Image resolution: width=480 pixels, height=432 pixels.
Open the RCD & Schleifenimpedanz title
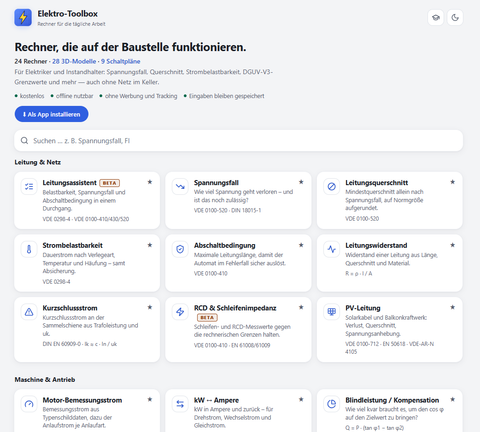click(x=235, y=308)
